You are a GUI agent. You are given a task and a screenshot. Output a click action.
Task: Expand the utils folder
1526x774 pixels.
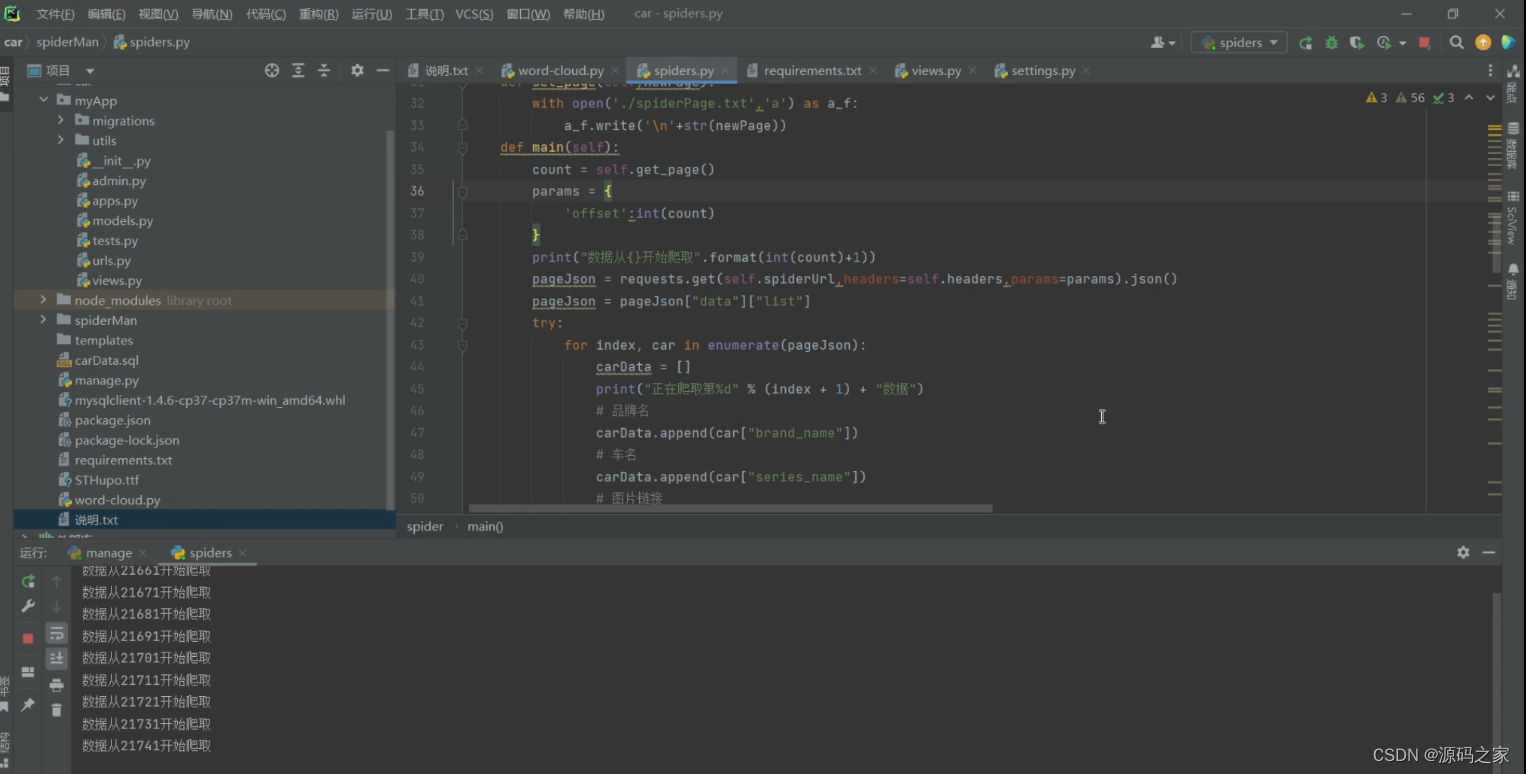61,140
